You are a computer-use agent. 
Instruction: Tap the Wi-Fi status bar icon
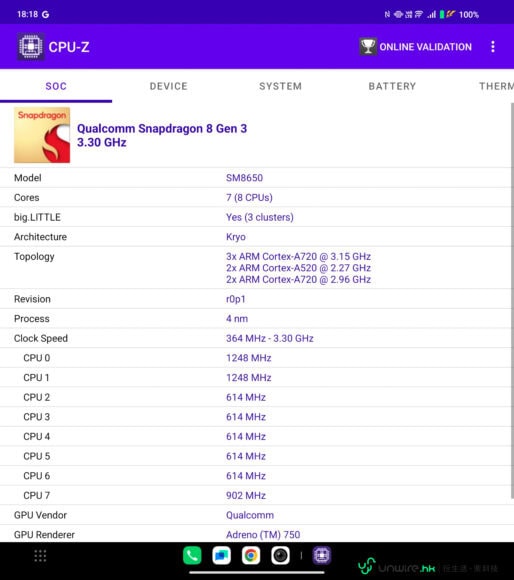[419, 14]
